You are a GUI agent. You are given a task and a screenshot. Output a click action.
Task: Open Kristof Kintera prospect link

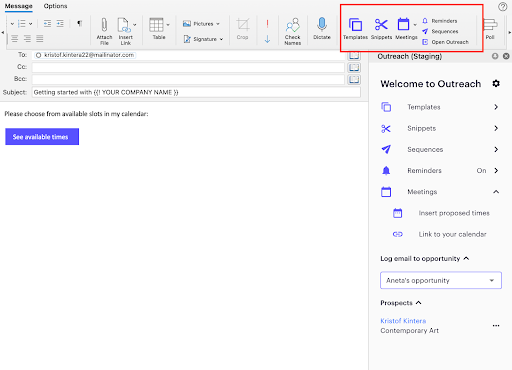403,321
